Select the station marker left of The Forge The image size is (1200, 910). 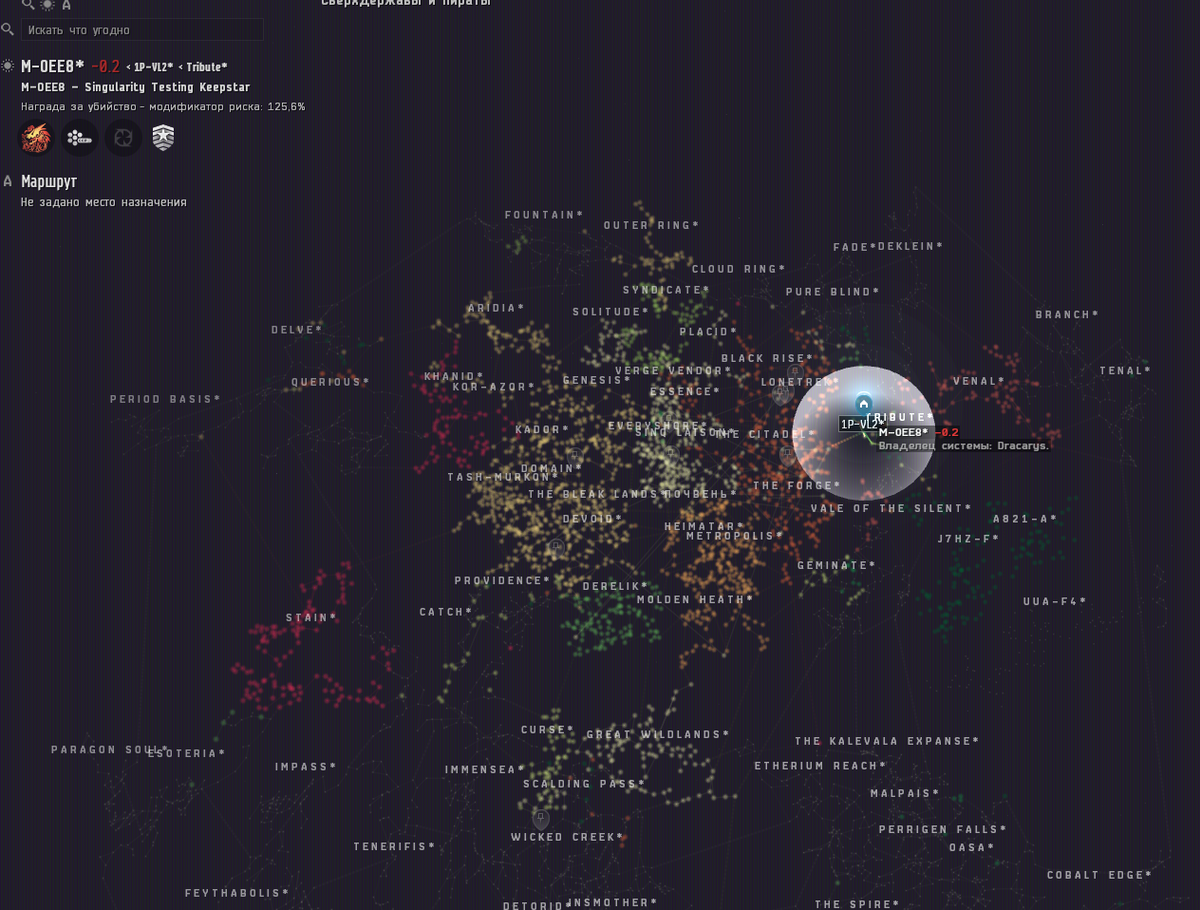coord(787,455)
